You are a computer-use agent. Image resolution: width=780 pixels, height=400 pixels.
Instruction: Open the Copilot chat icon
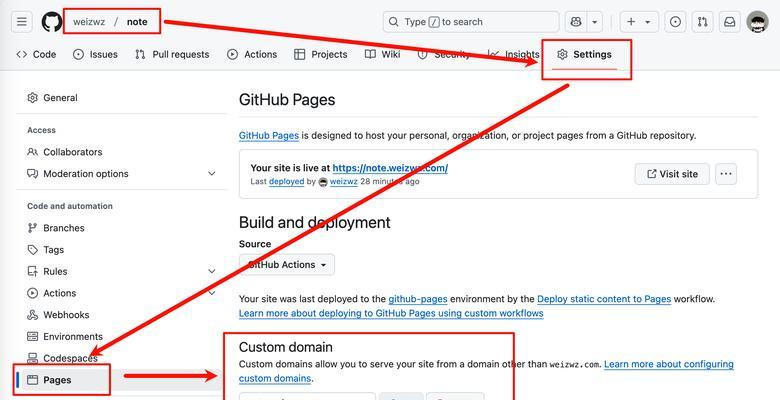576,22
